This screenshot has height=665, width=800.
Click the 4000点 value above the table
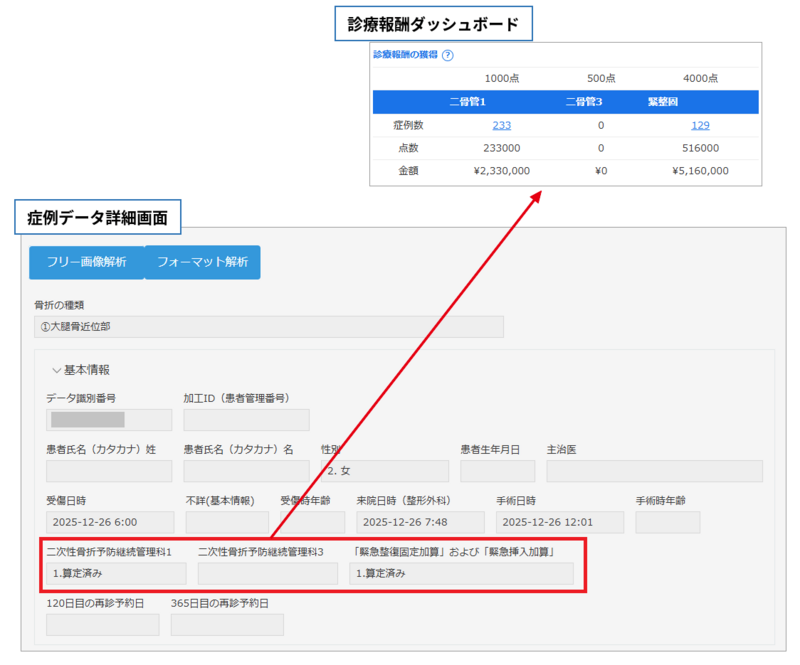[700, 78]
